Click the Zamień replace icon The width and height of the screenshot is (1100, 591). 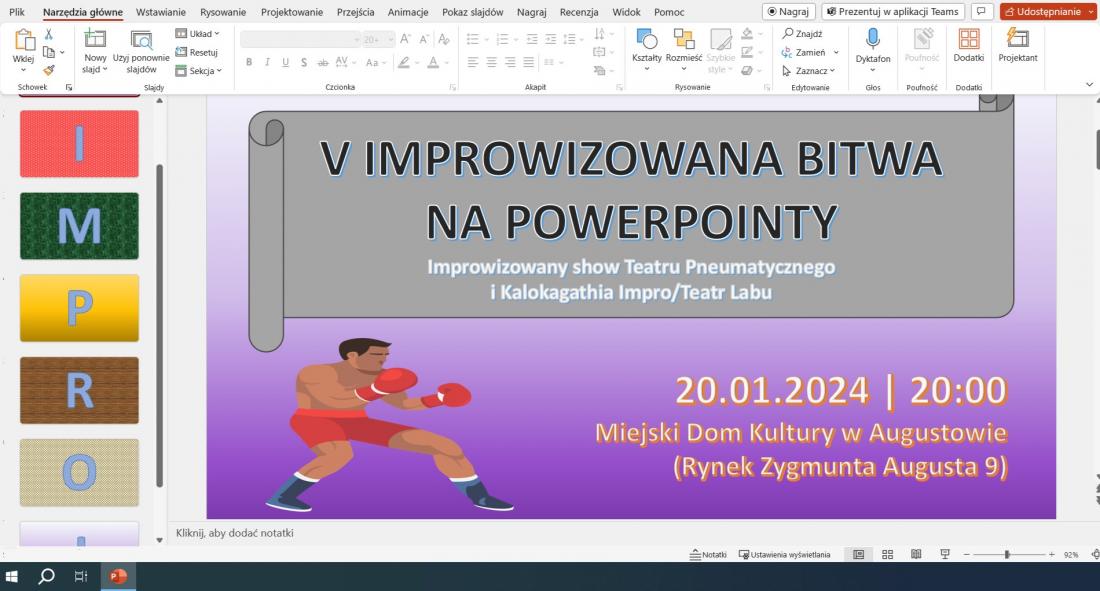pos(787,53)
